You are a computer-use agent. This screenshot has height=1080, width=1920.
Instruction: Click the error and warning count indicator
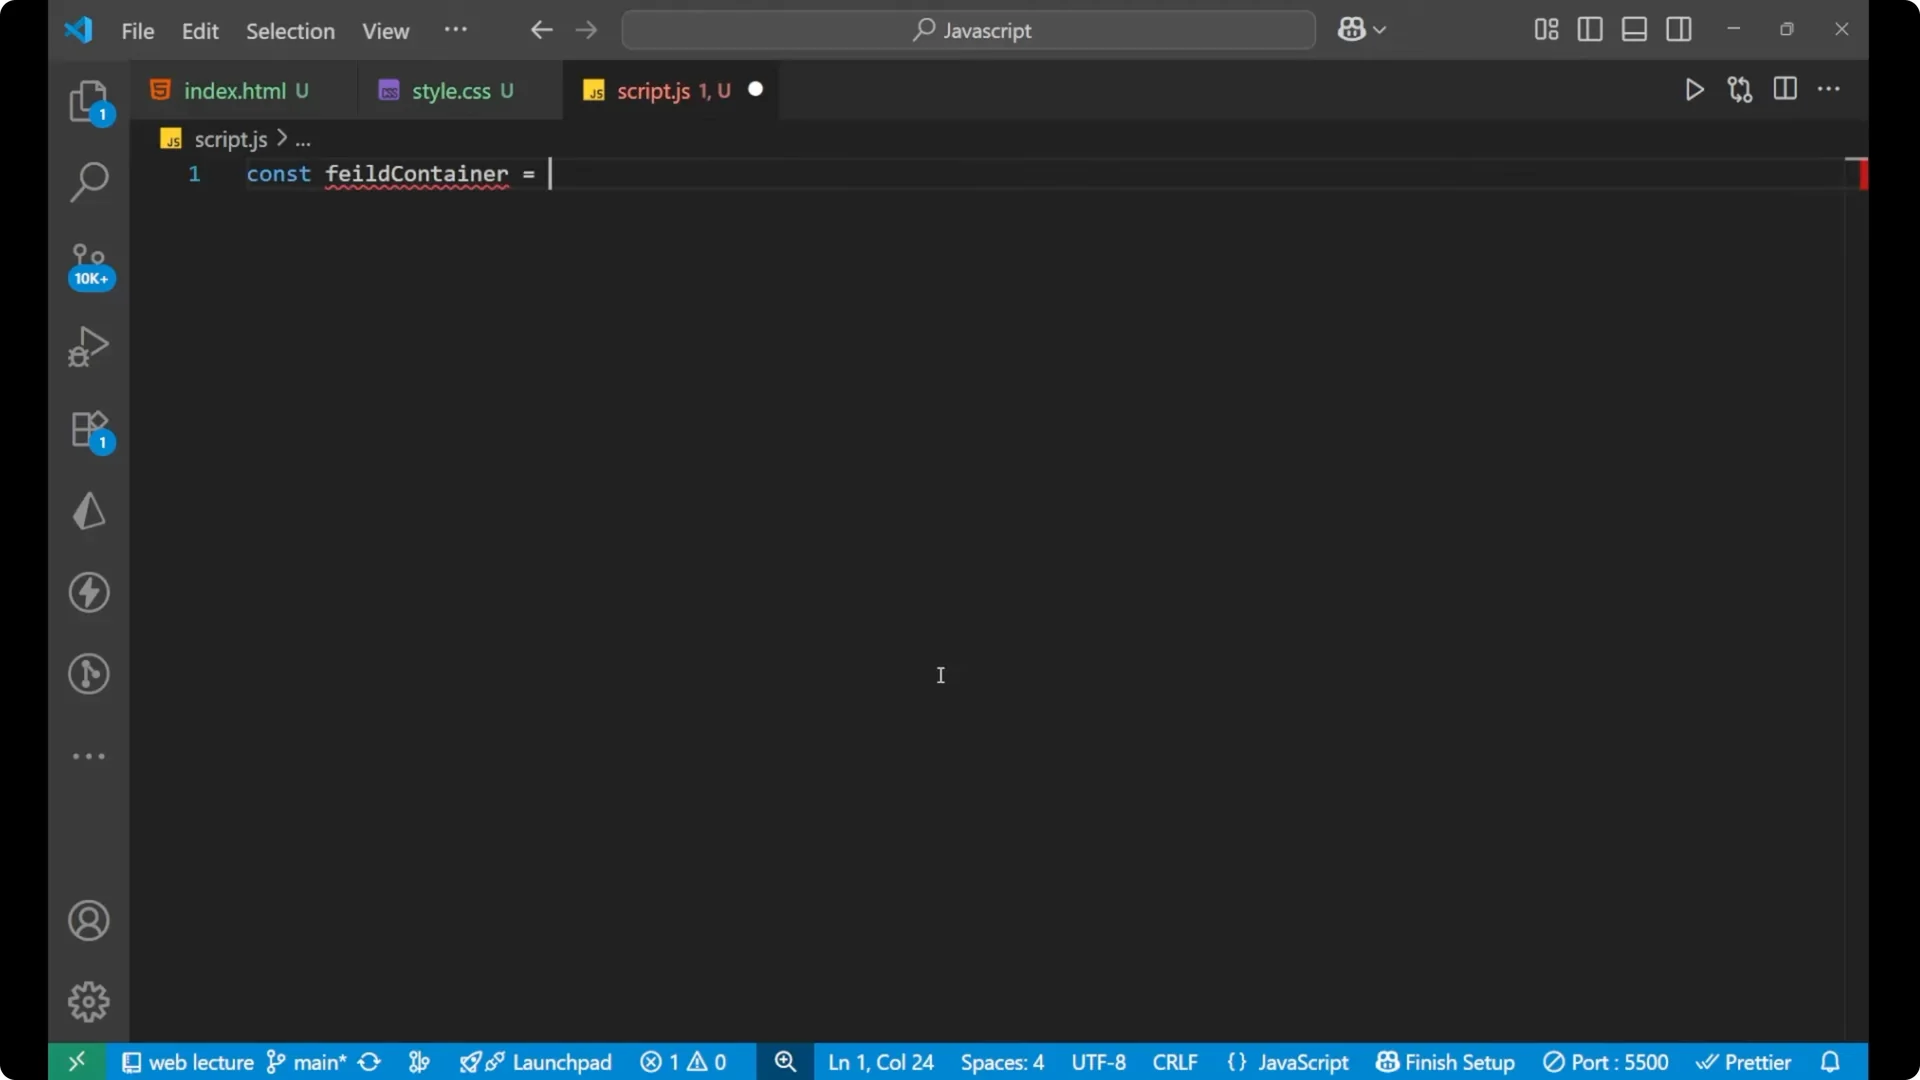click(x=684, y=1062)
